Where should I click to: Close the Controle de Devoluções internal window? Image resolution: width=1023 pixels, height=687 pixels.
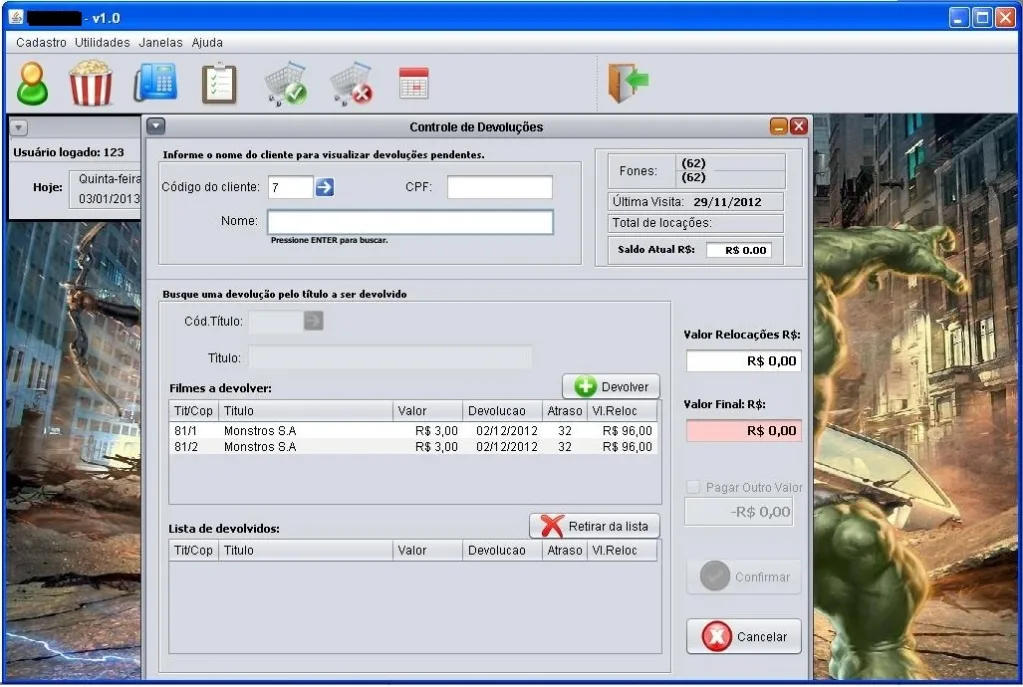click(799, 126)
